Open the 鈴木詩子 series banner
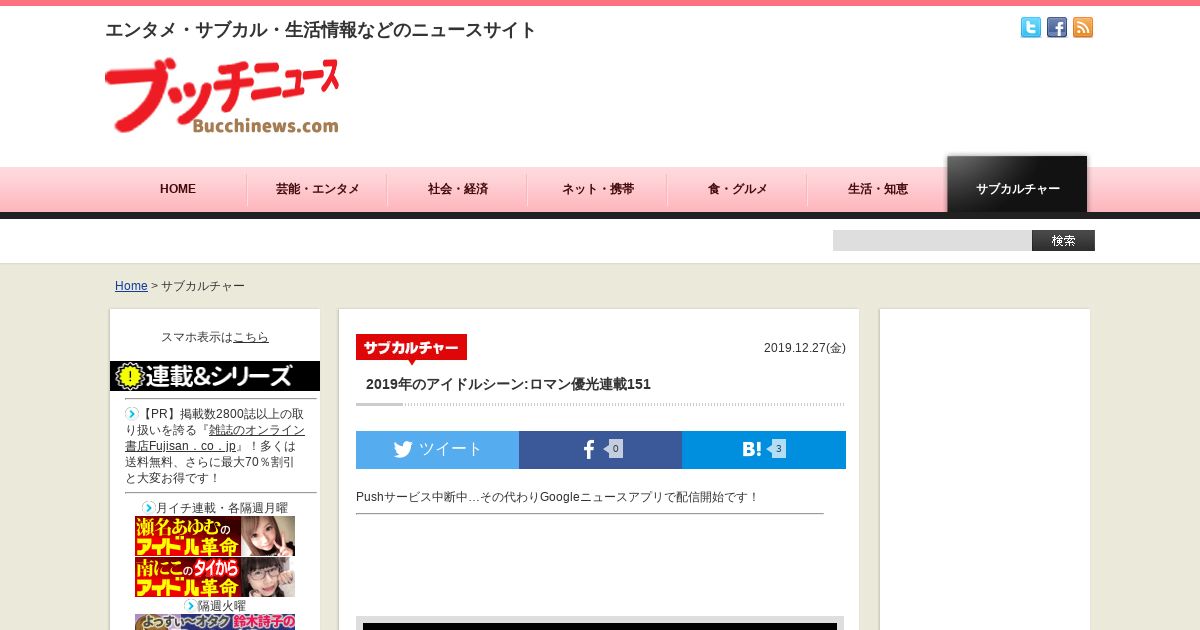The height and width of the screenshot is (630, 1200). [215, 622]
